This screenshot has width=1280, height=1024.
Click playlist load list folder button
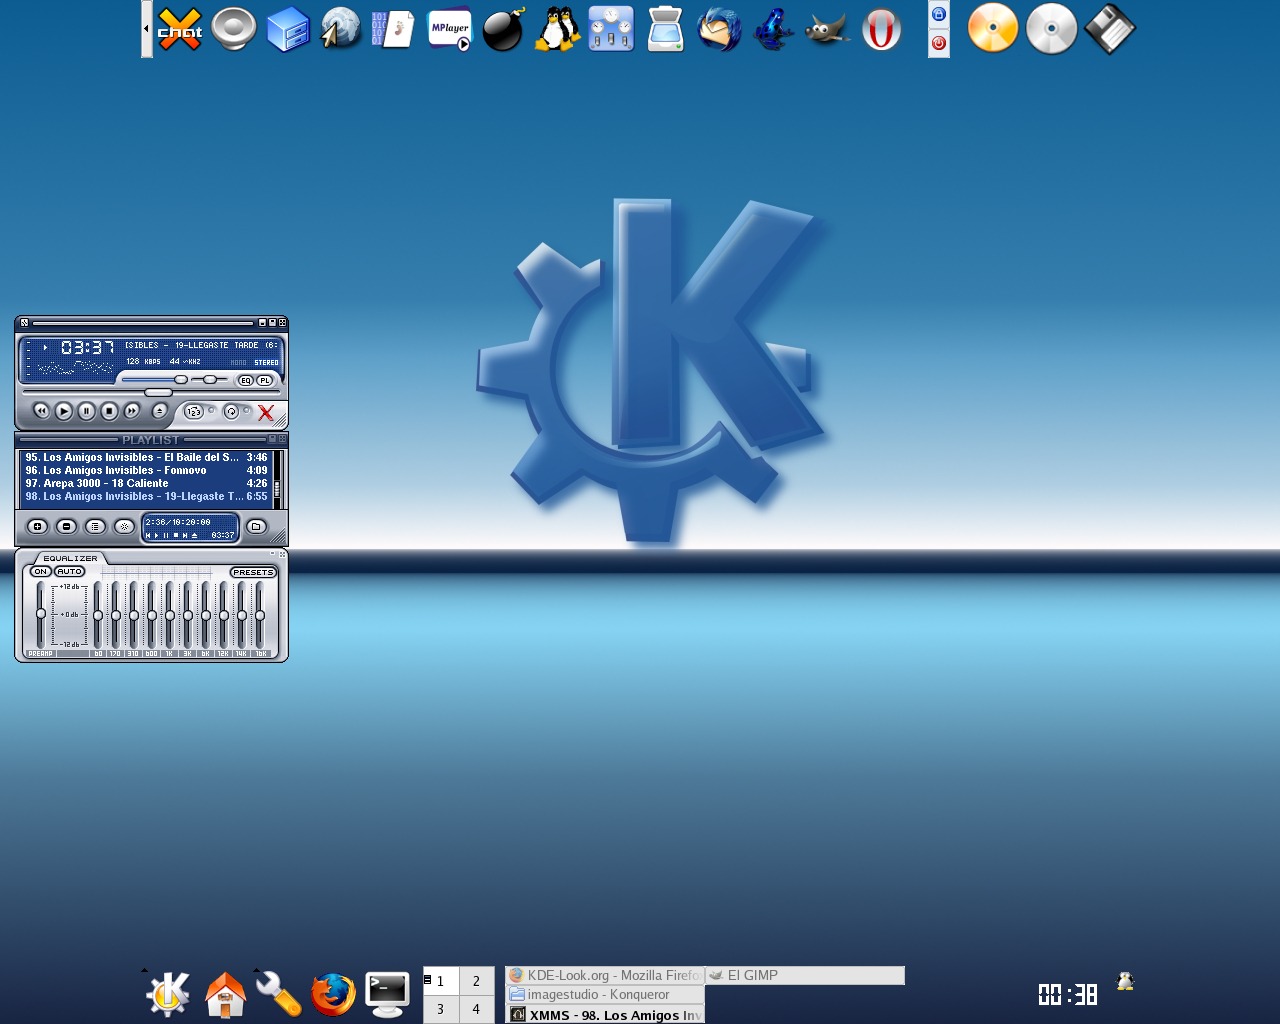tap(256, 526)
